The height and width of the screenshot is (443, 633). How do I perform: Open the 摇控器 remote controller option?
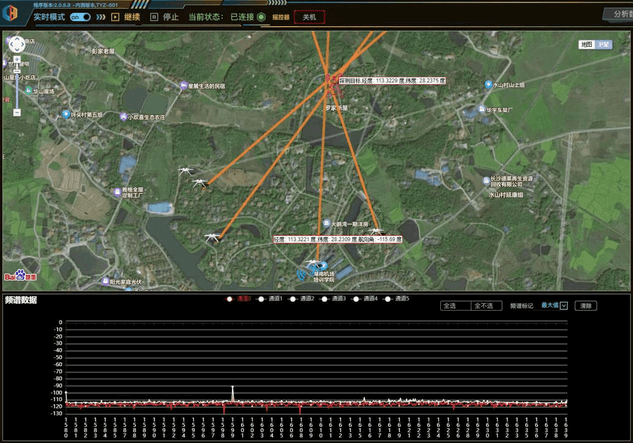tap(280, 17)
